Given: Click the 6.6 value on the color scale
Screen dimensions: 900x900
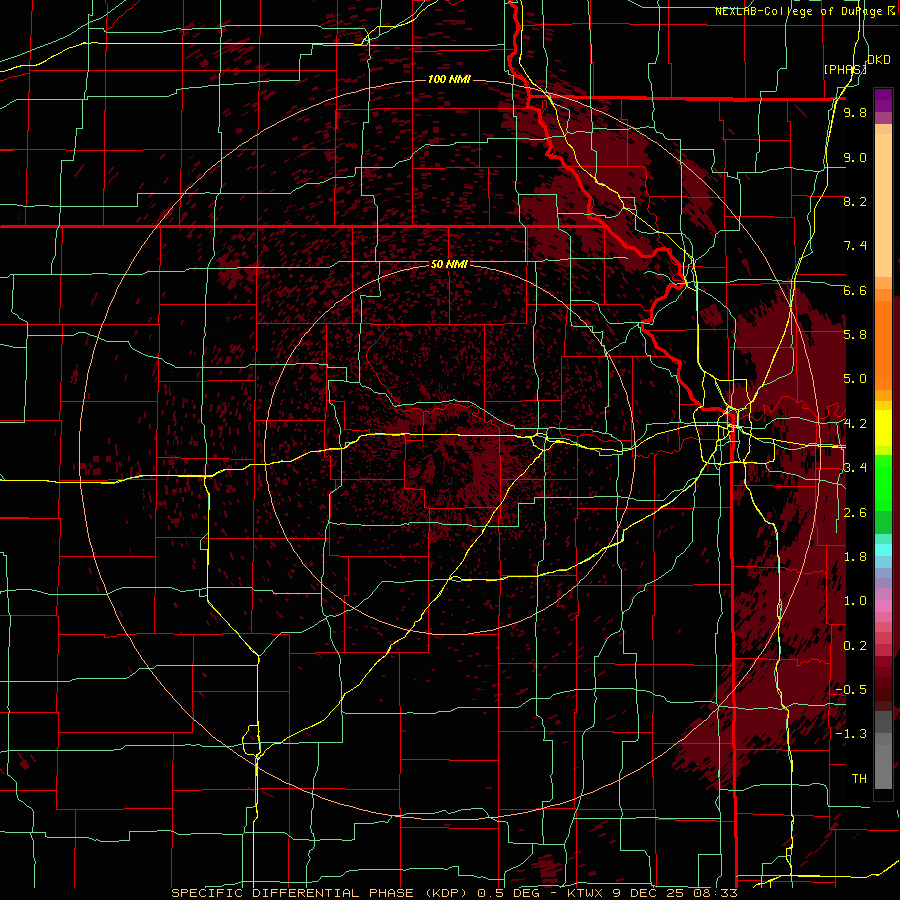Looking at the screenshot, I should pyautogui.click(x=855, y=291).
